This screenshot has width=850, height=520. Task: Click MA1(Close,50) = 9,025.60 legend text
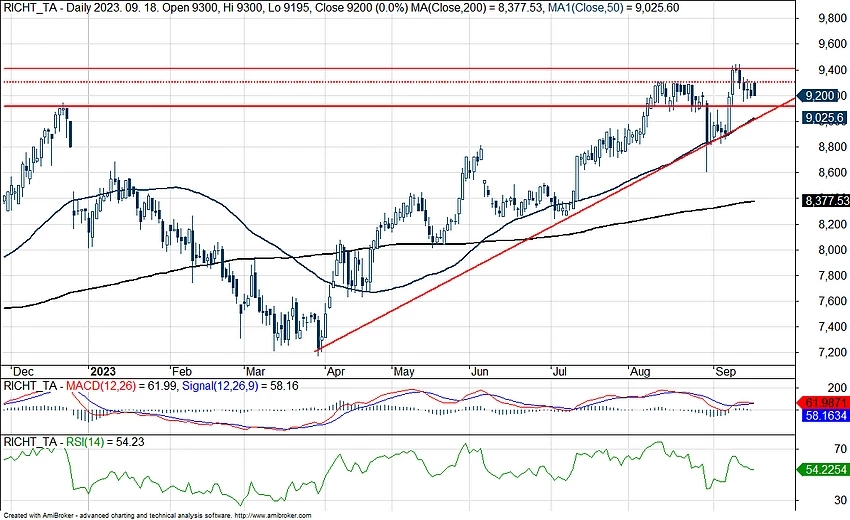coord(613,8)
